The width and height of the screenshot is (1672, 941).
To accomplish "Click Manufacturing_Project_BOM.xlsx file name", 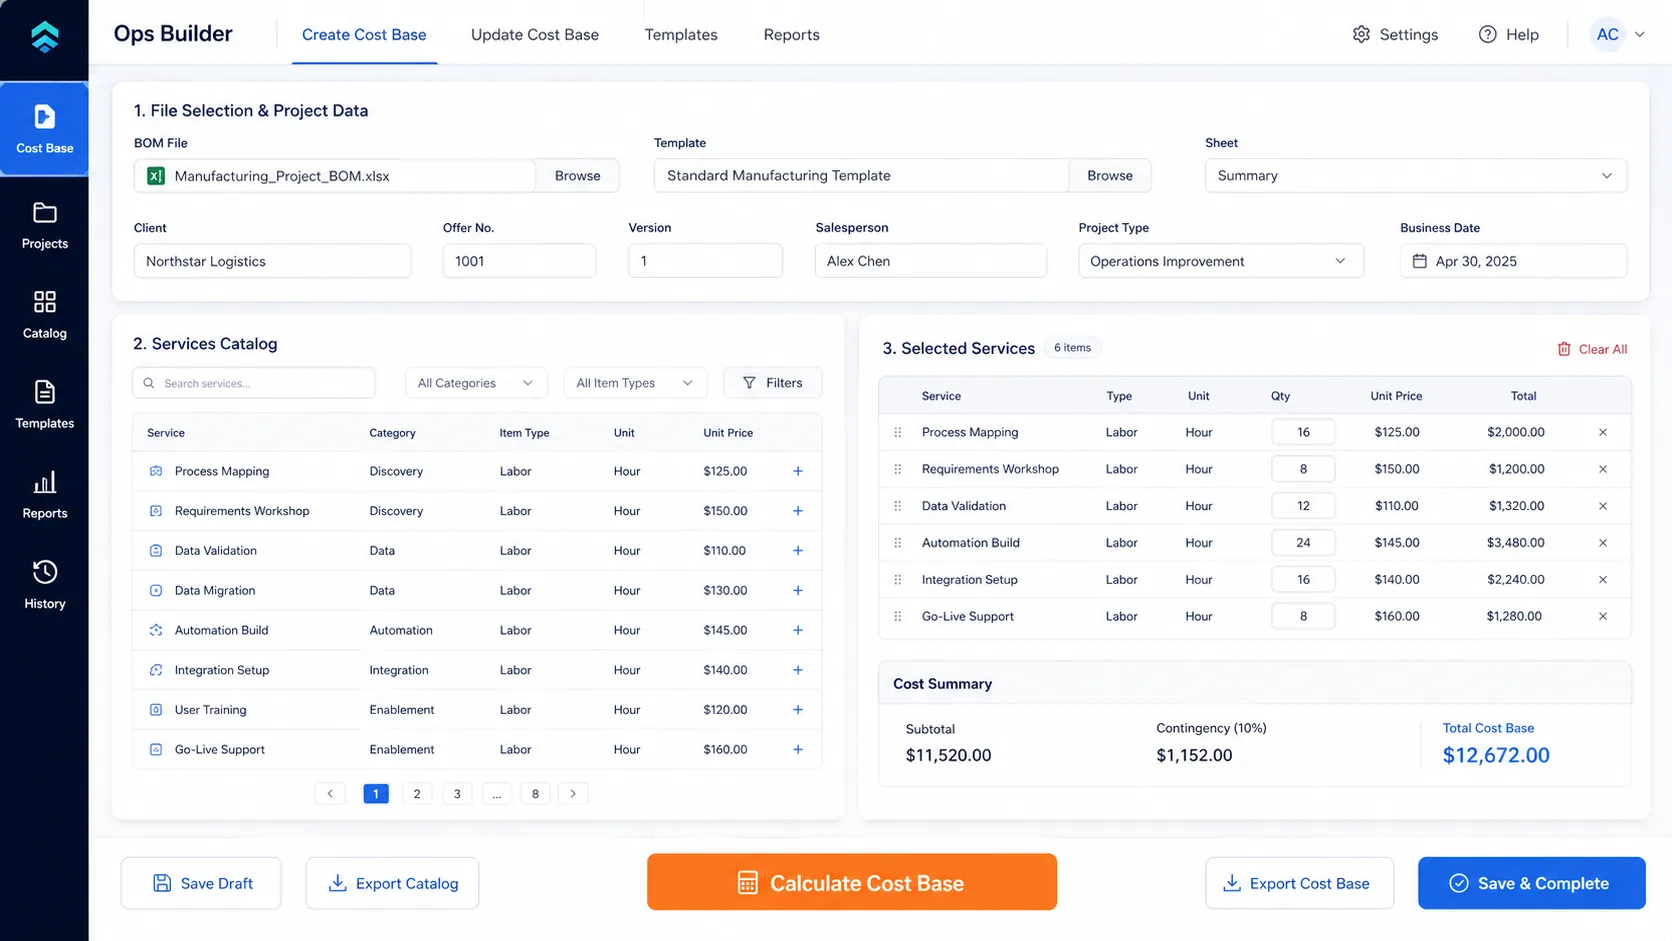I will click(282, 176).
